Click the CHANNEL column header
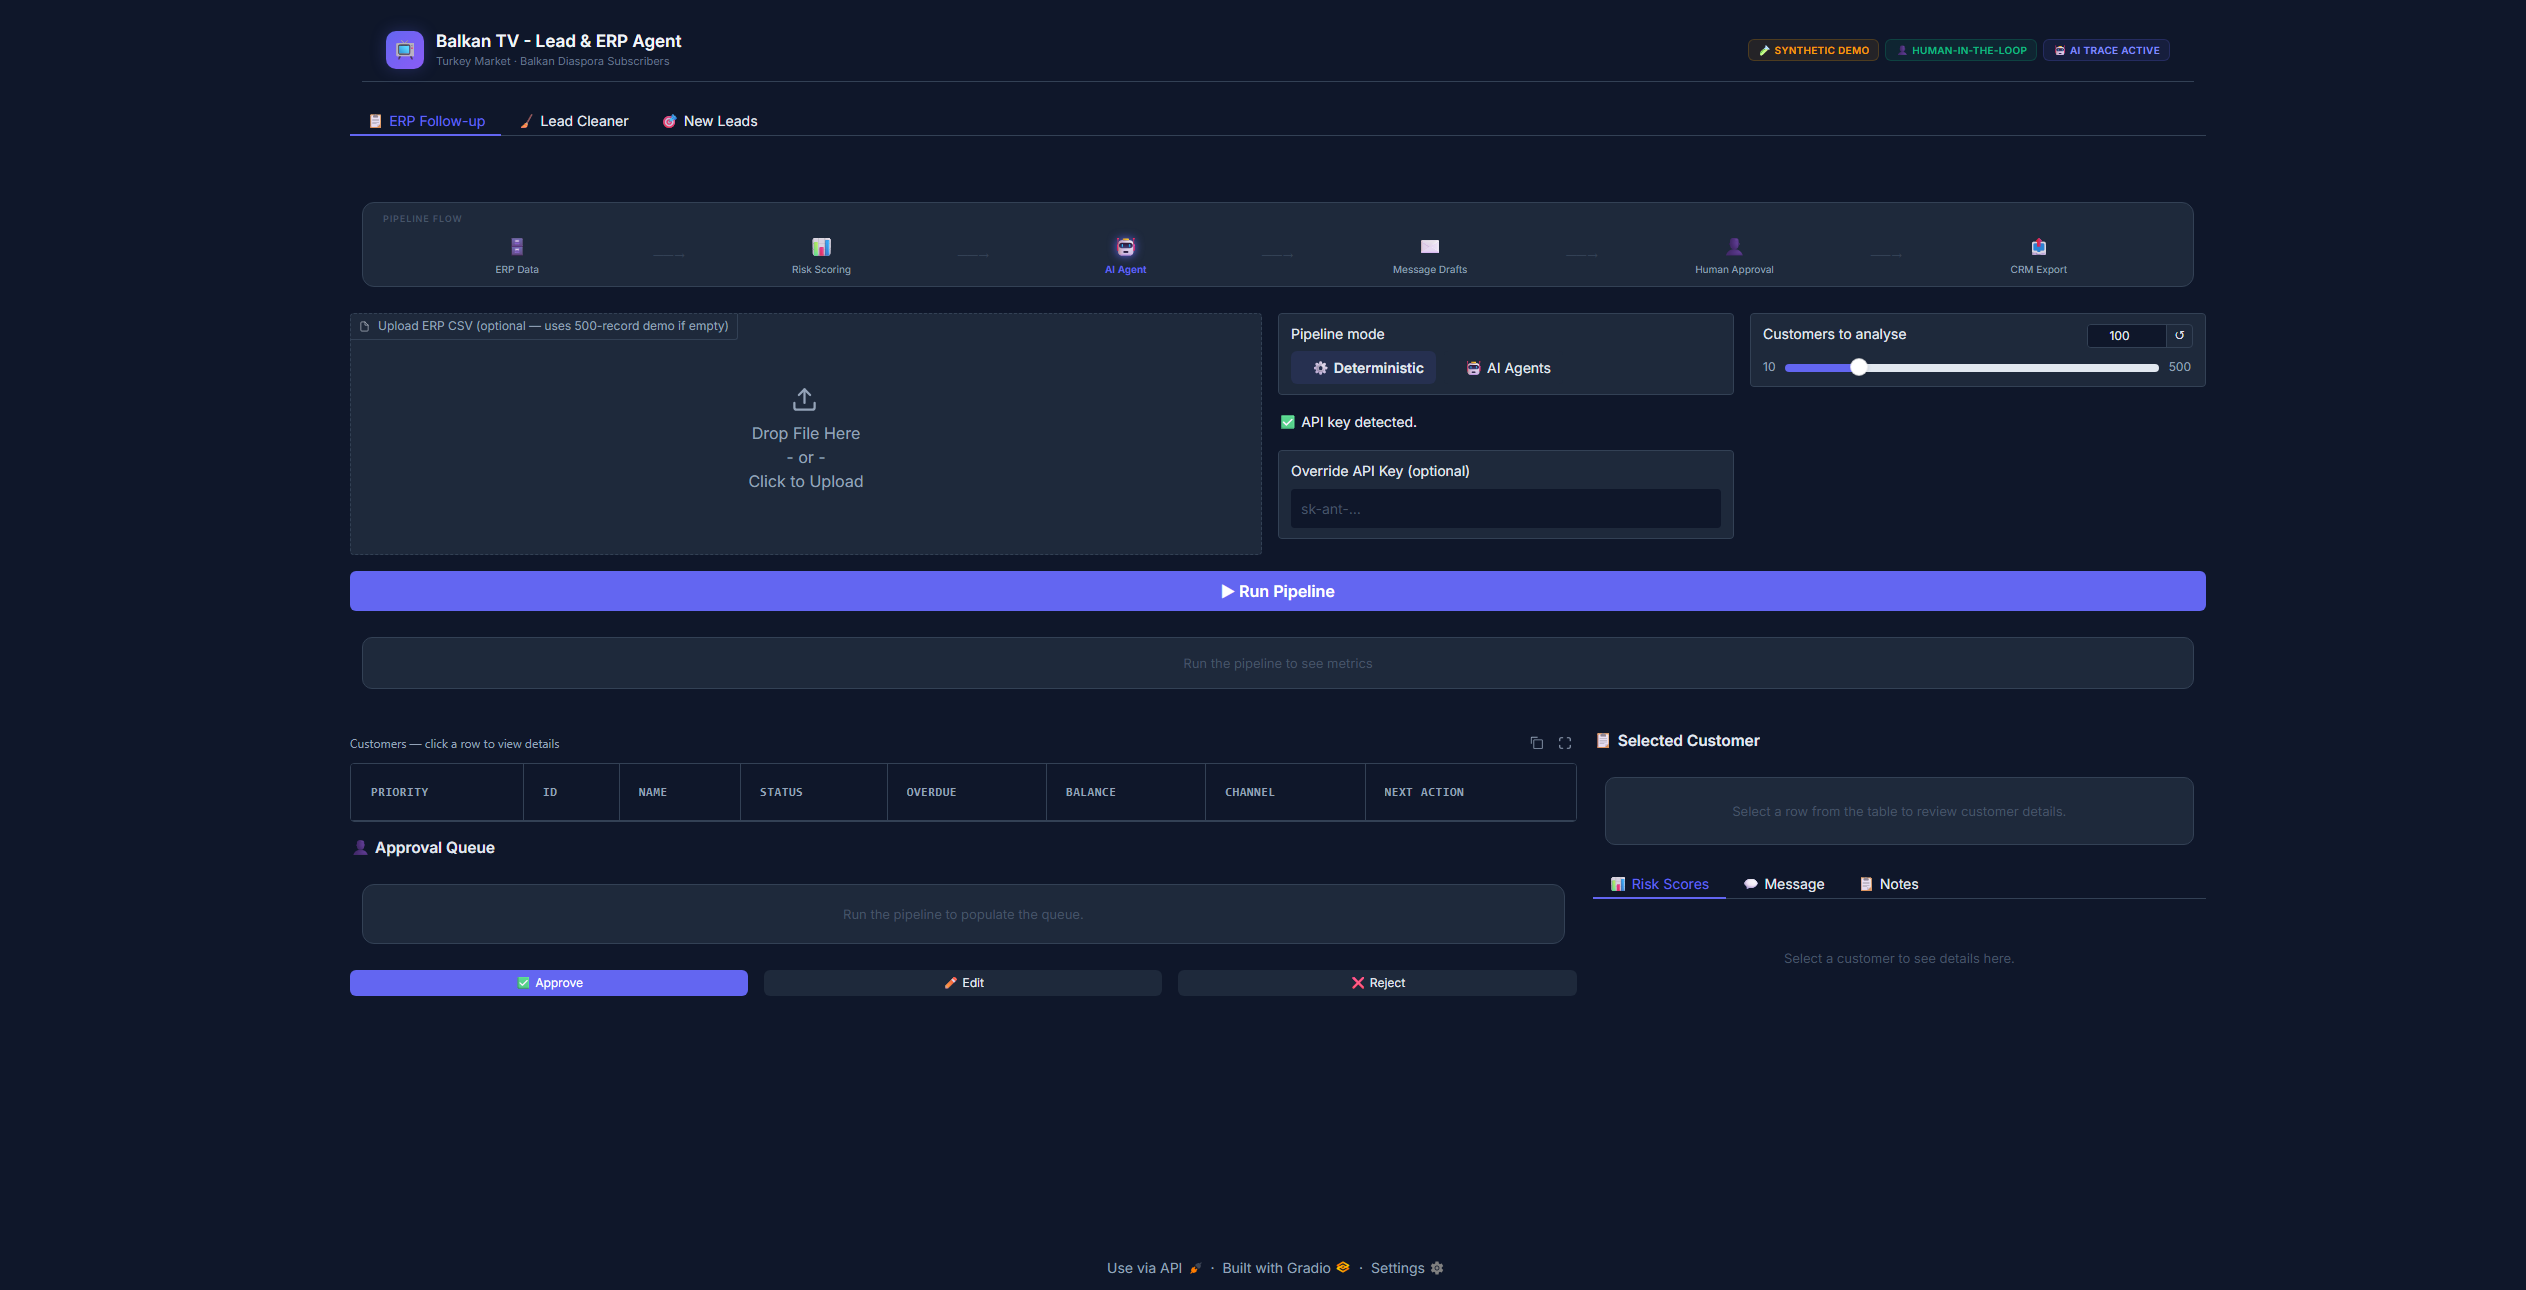 coord(1285,792)
